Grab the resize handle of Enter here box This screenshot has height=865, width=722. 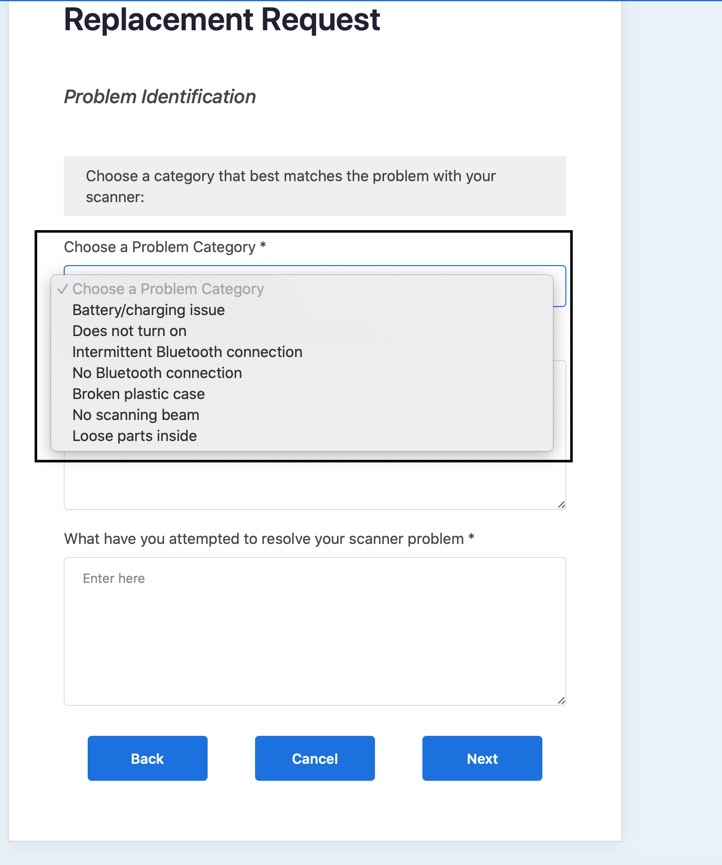pos(561,701)
